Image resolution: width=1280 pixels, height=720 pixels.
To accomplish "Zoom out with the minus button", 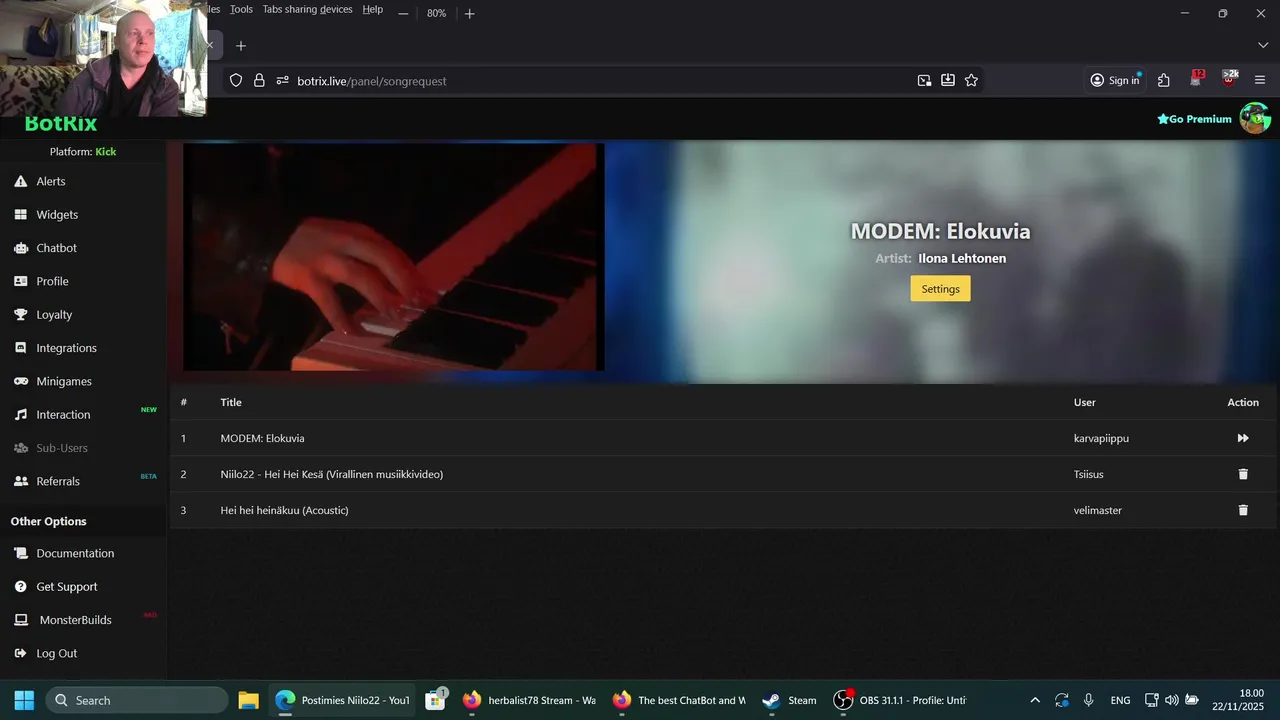I will [x=403, y=13].
